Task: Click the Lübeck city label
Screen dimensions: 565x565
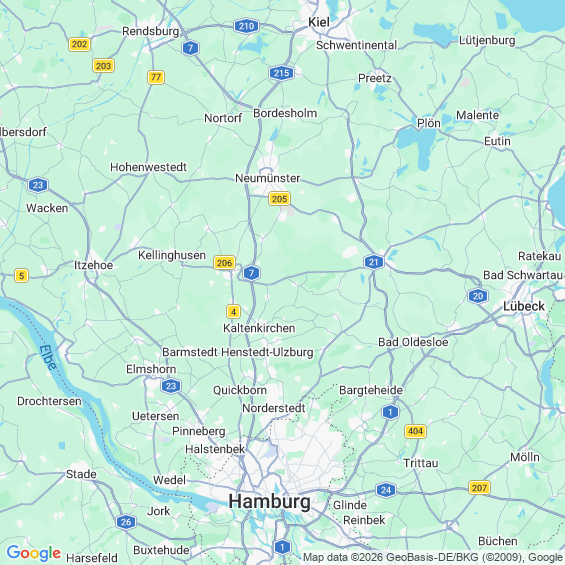Action: click(x=524, y=306)
